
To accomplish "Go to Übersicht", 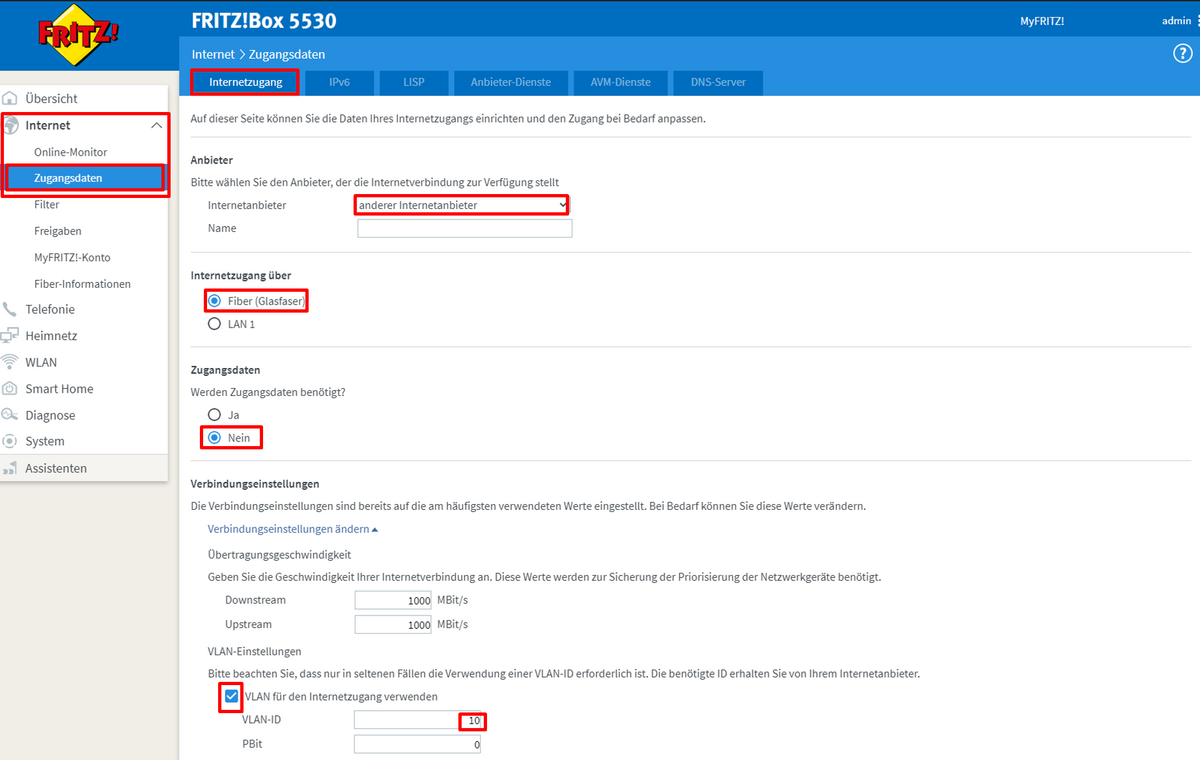I will pos(51,98).
